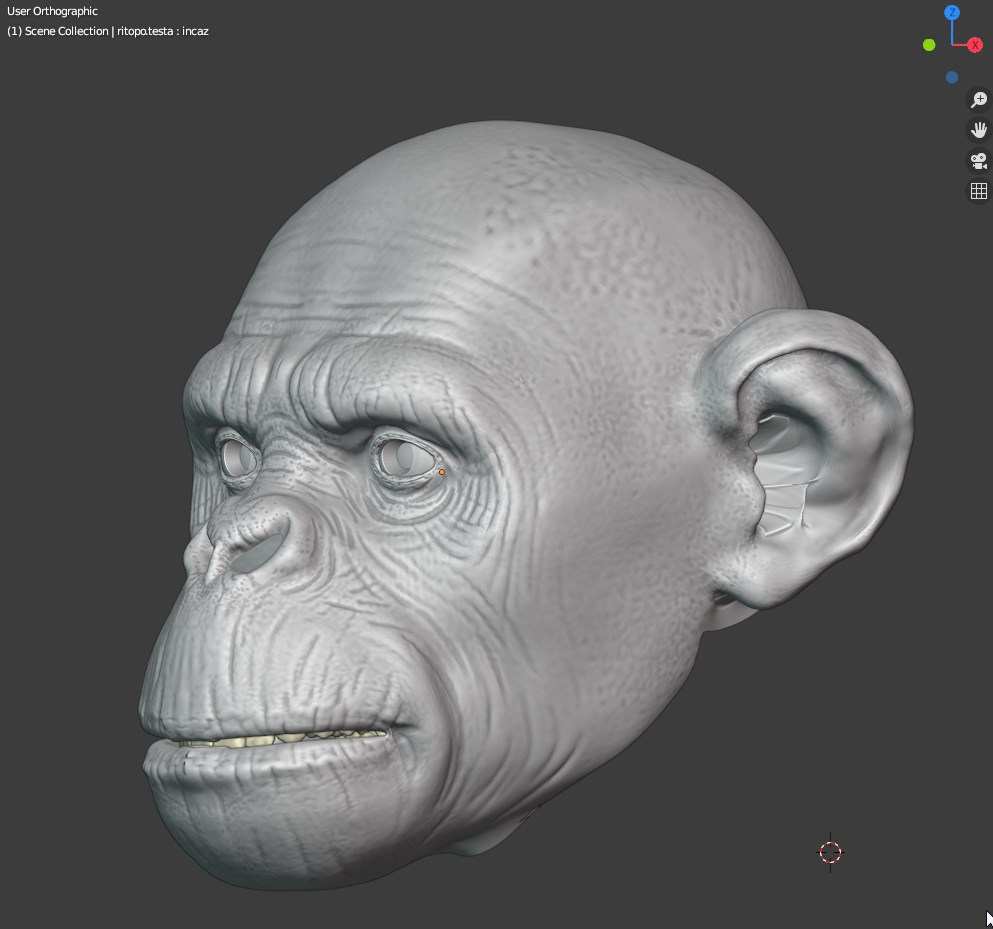Image resolution: width=993 pixels, height=929 pixels.
Task: Toggle the perspective/orthographic grid icon
Action: coord(979,191)
